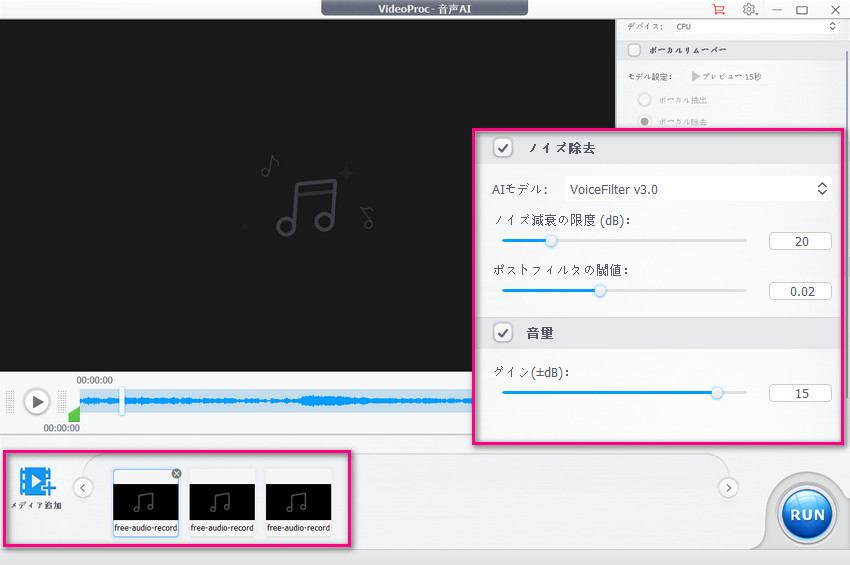Click the メディア追加 add media icon
The image size is (850, 565).
click(x=37, y=481)
